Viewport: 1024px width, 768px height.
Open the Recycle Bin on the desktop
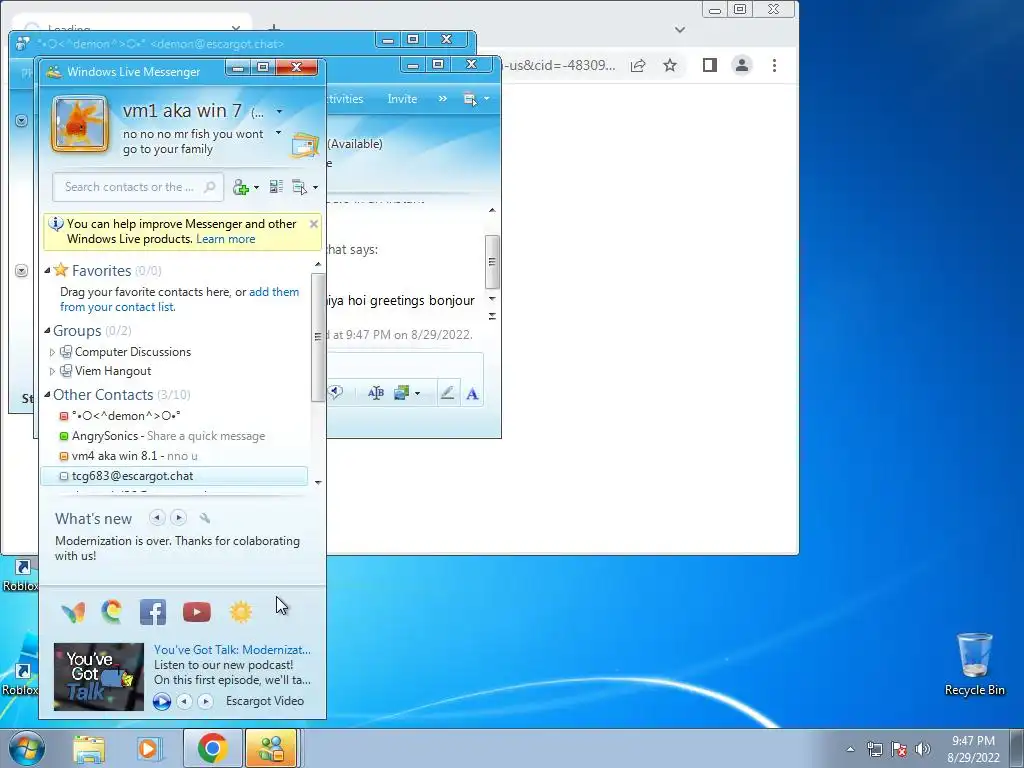point(974,664)
